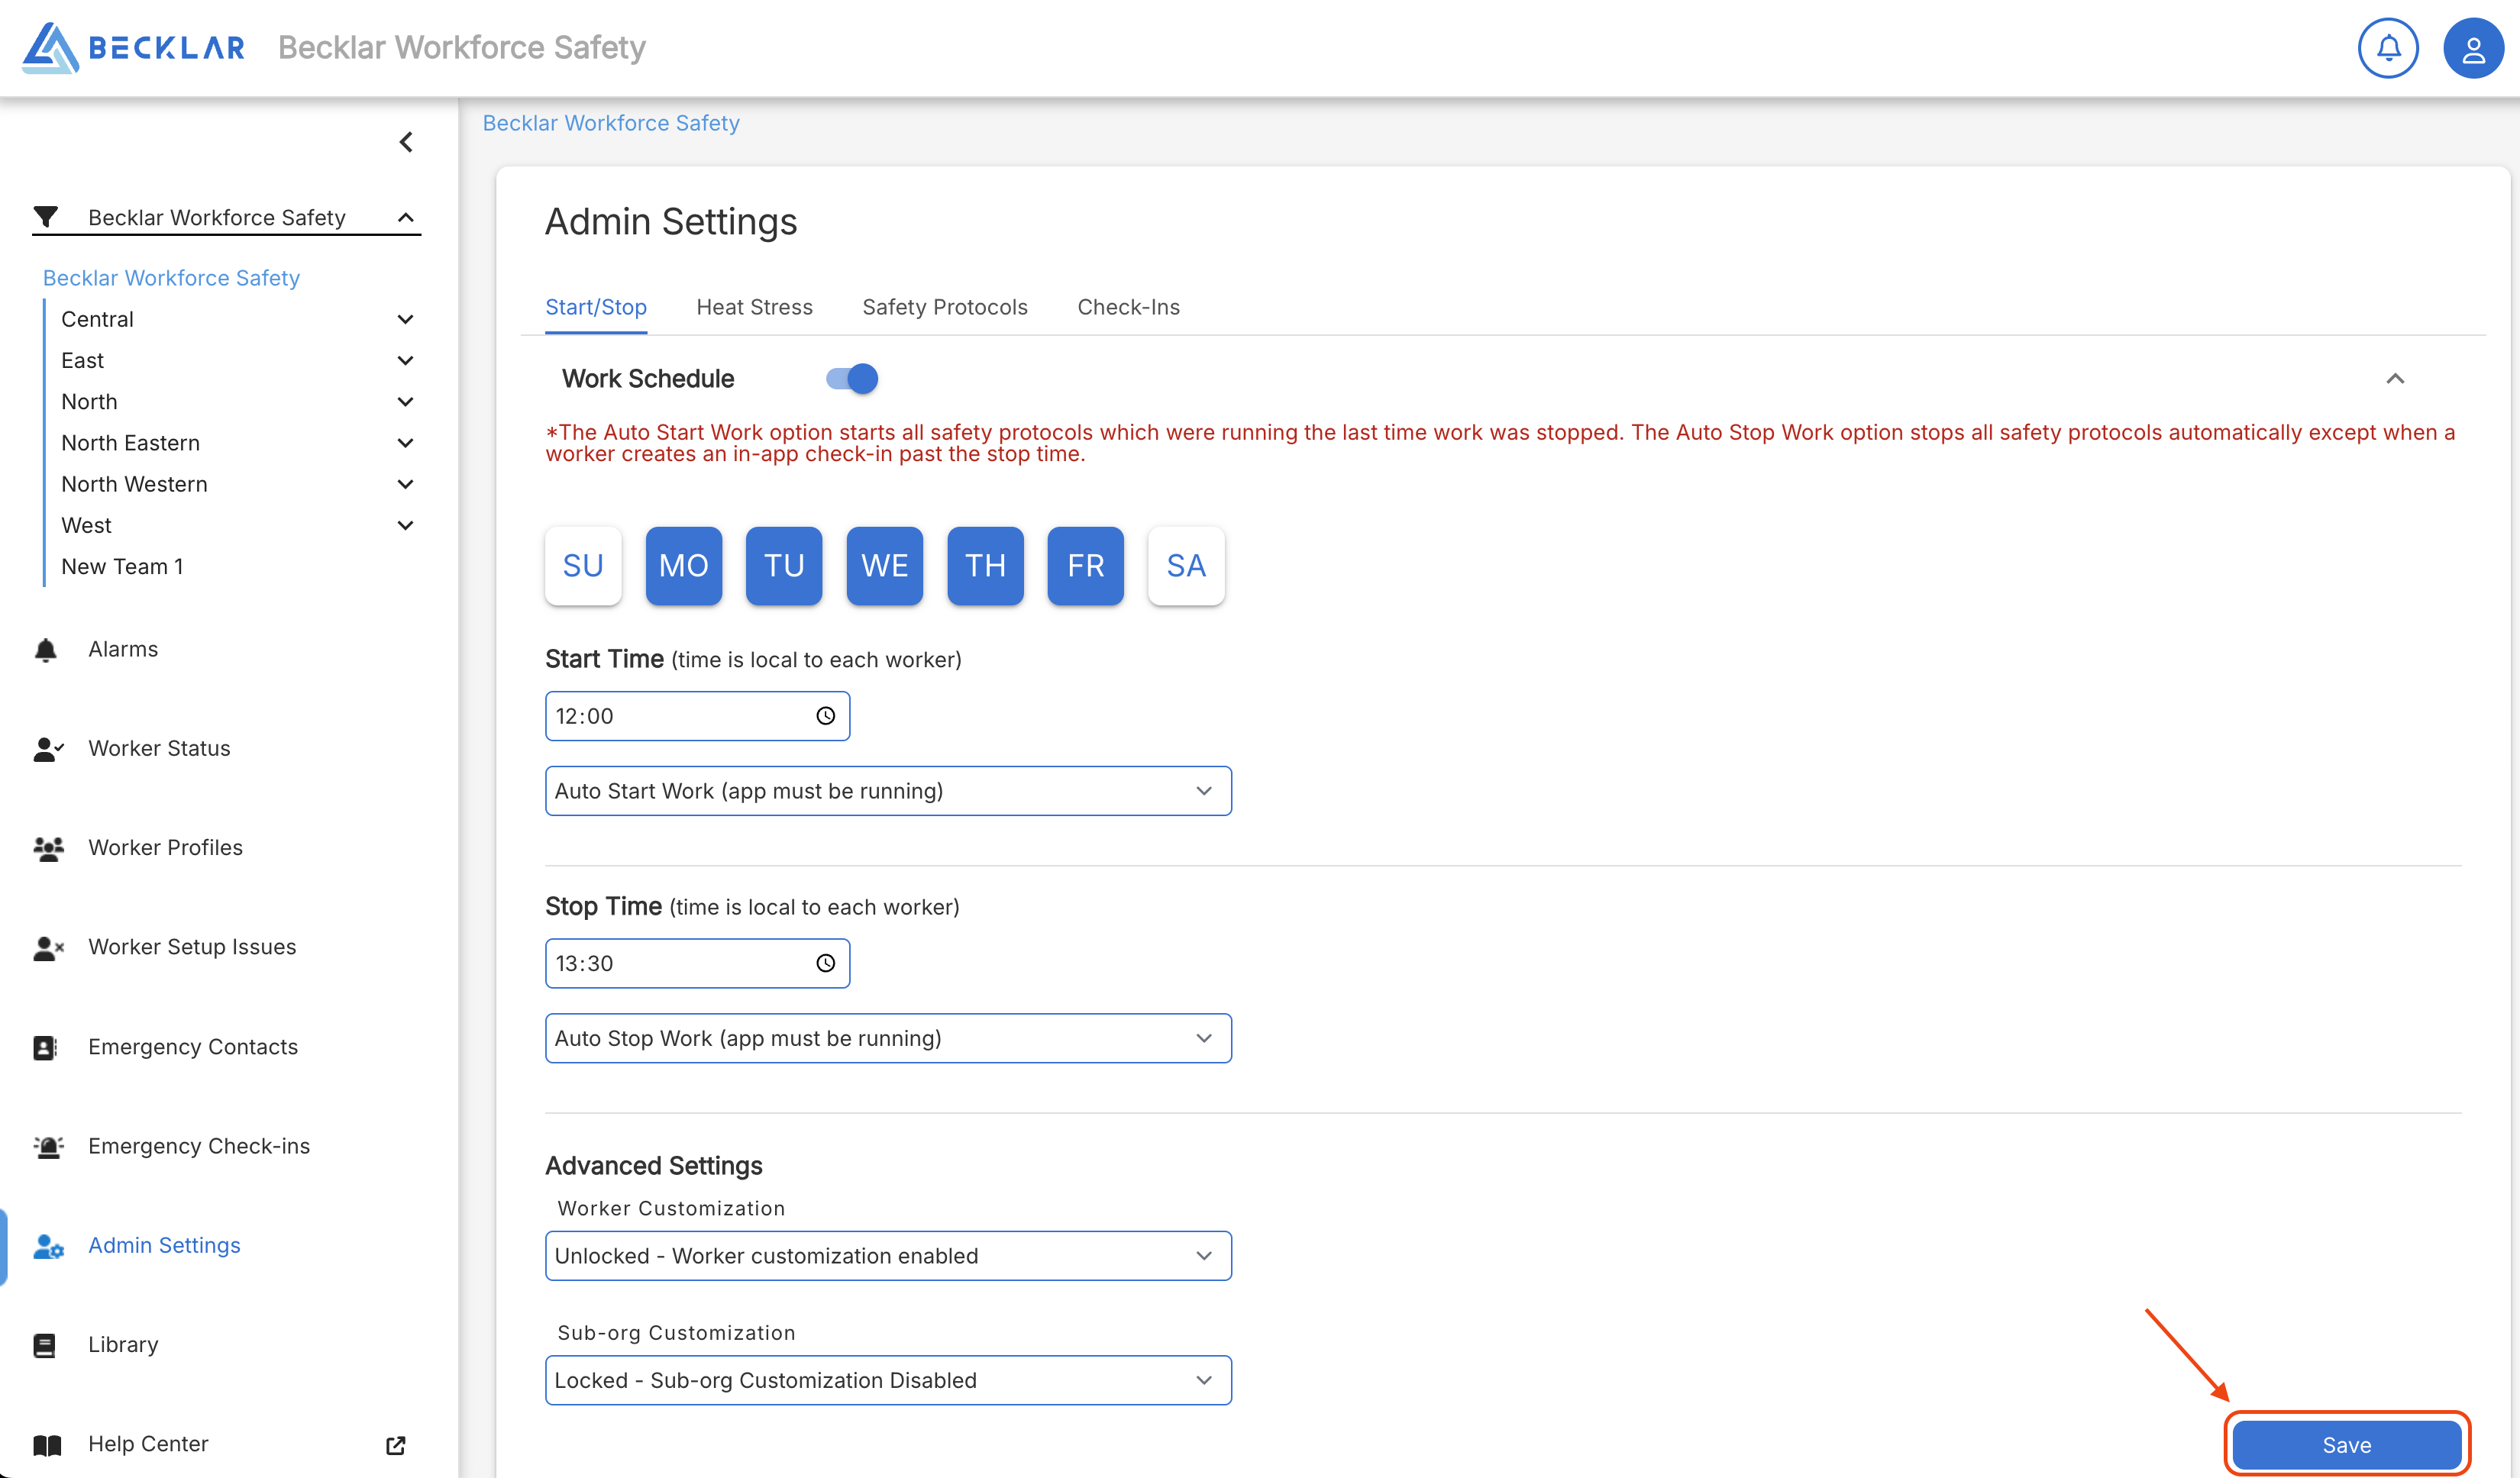Click the Becklar Workforce Safety breadcrumb link
Image resolution: width=2520 pixels, height=1478 pixels.
611,123
